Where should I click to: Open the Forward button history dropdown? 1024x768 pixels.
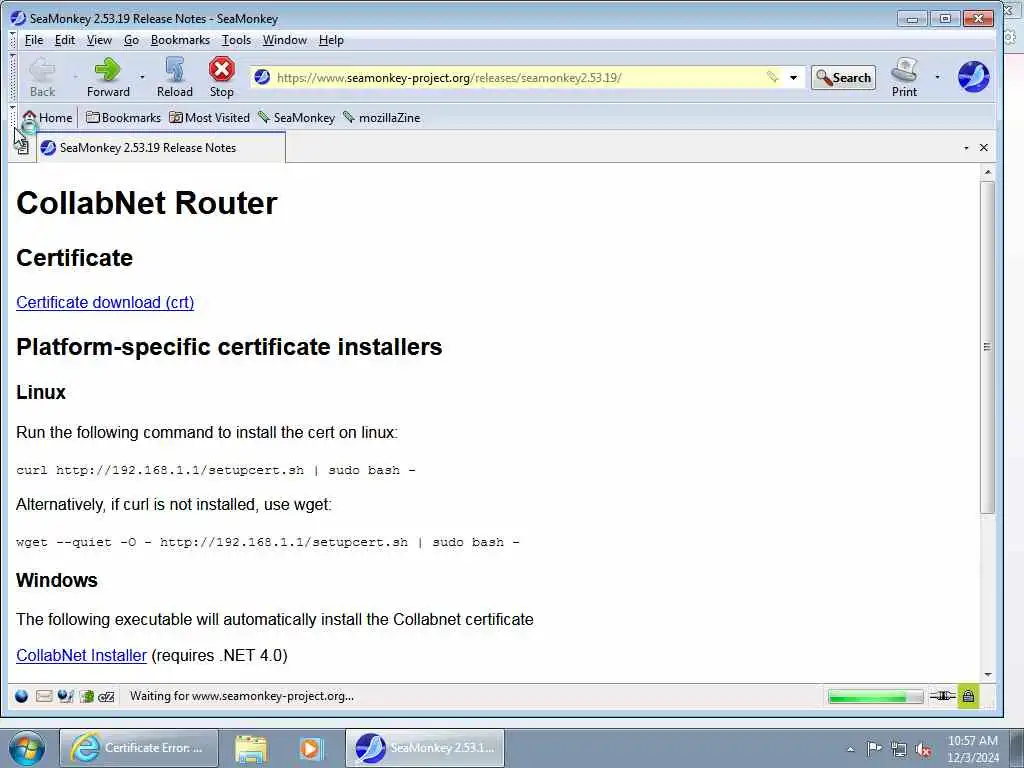click(x=142, y=77)
